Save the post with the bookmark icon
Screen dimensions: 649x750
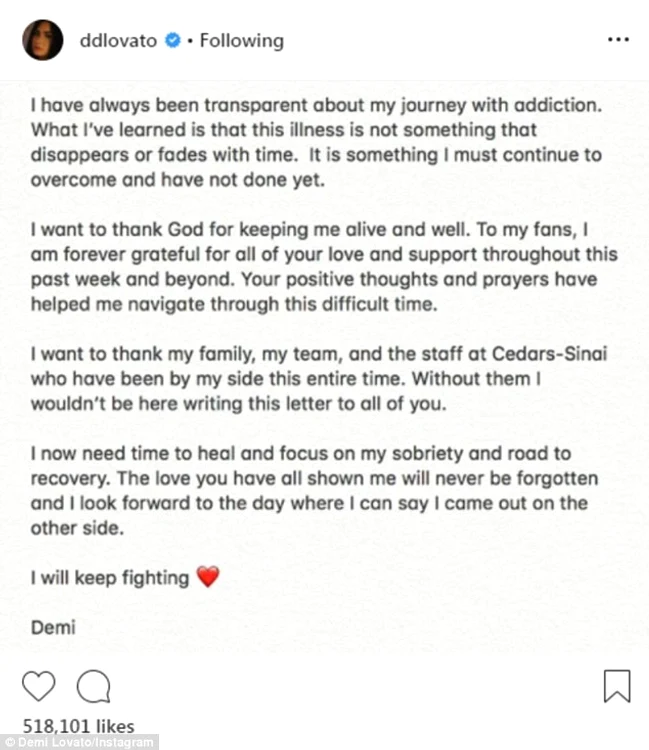pos(616,686)
